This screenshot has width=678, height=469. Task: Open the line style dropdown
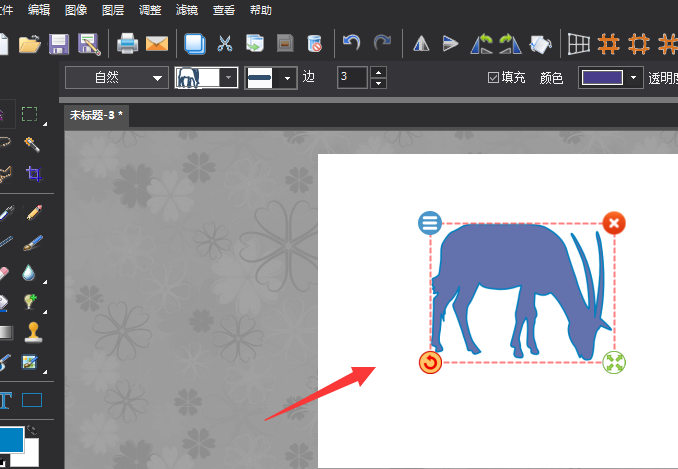(x=273, y=78)
